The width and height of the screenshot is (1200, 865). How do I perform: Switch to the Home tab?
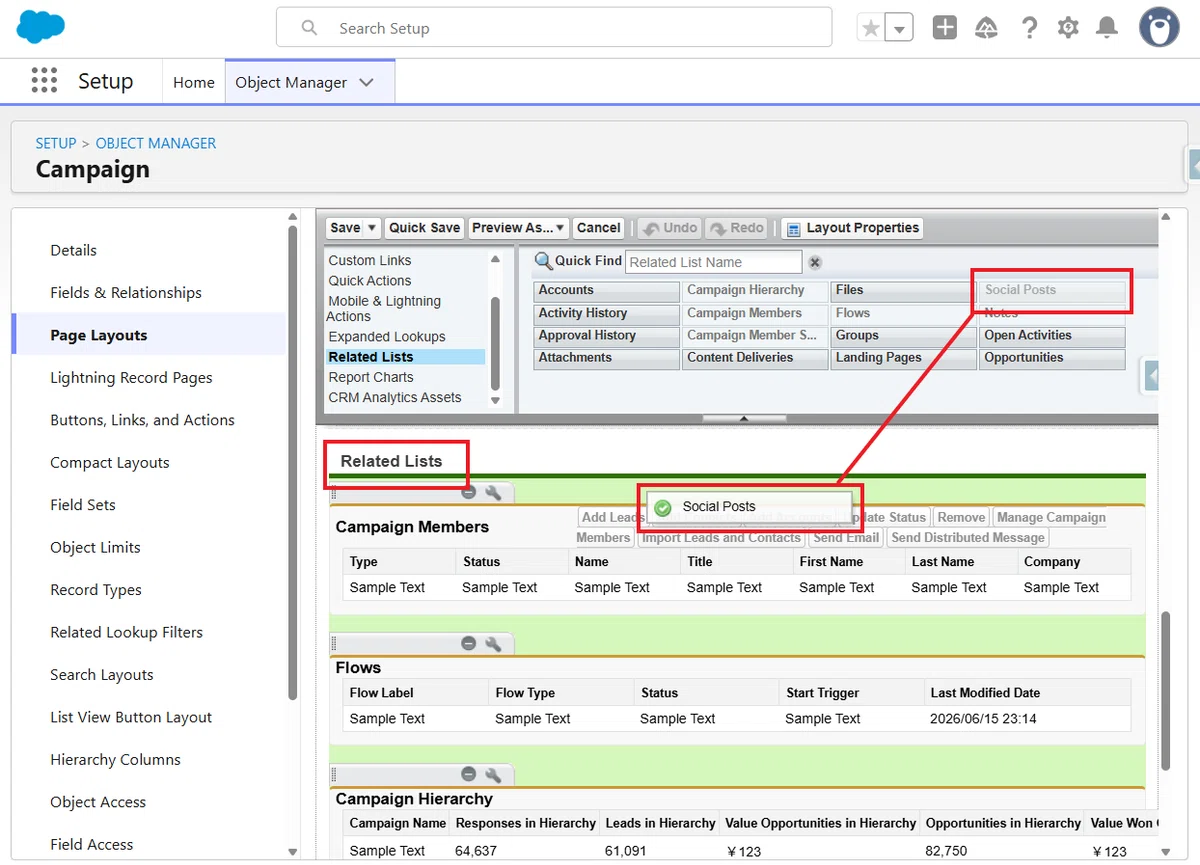click(194, 82)
